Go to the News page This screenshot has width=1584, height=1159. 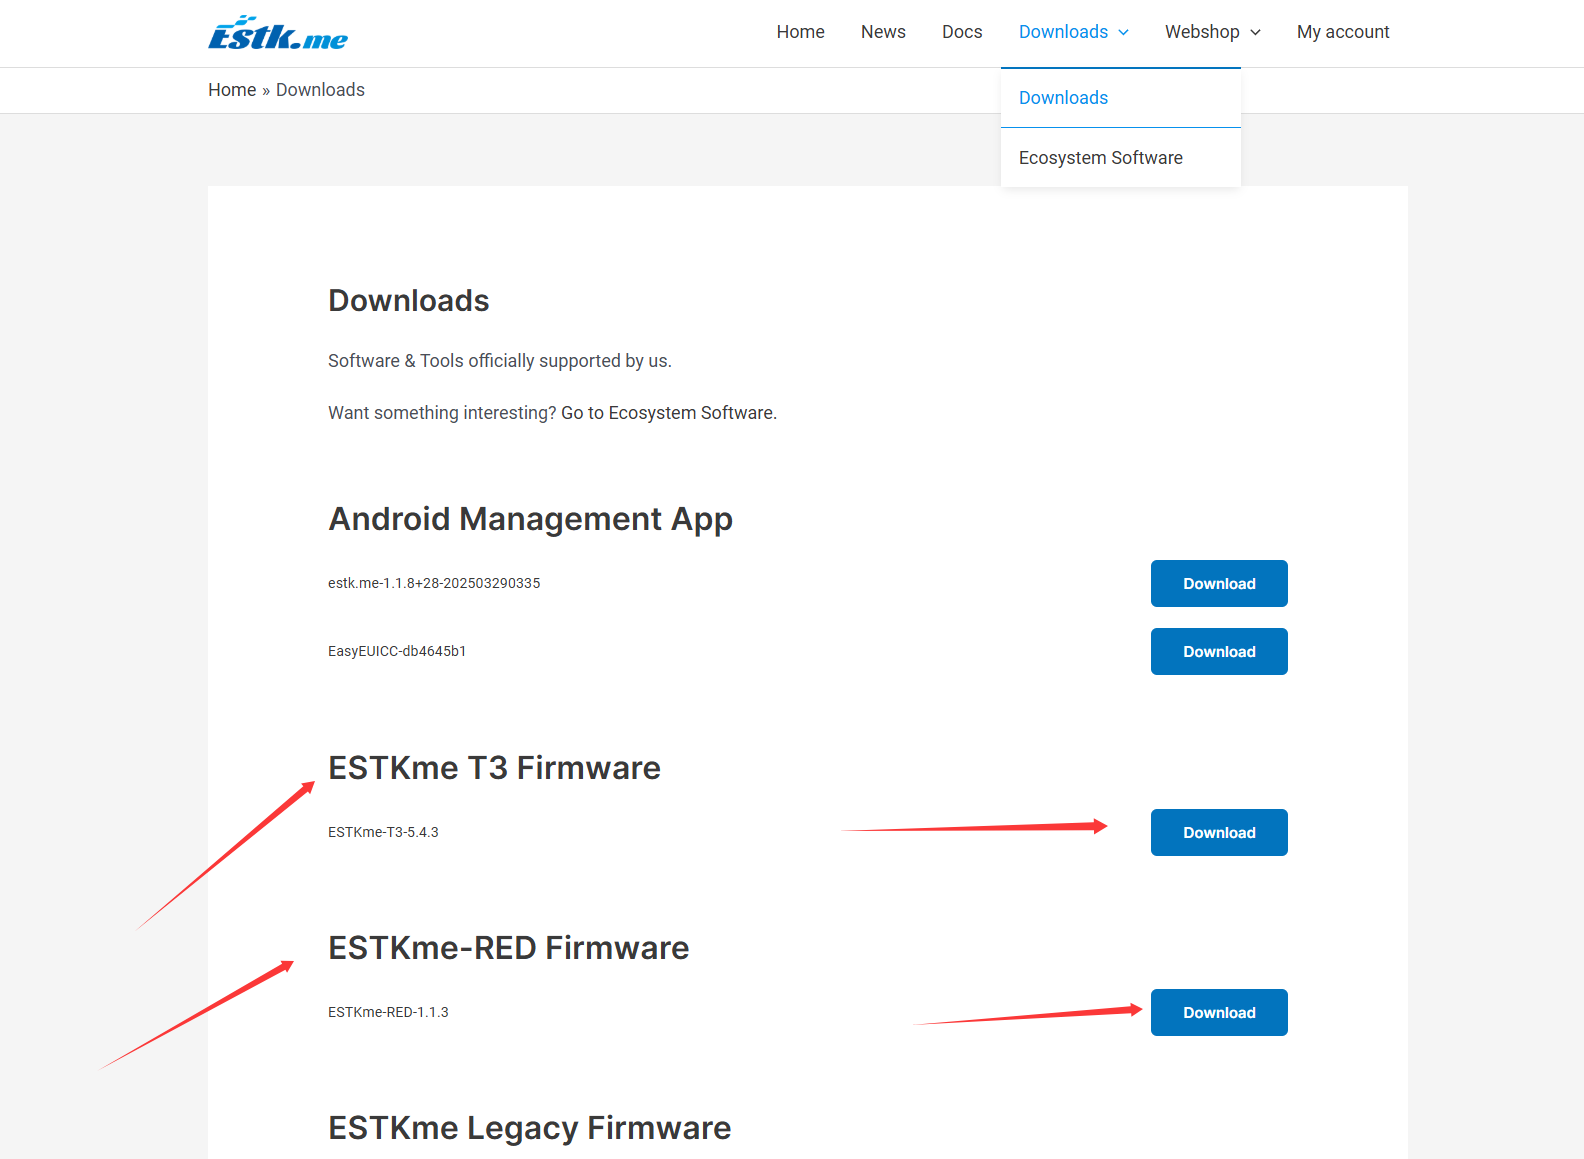click(x=883, y=32)
